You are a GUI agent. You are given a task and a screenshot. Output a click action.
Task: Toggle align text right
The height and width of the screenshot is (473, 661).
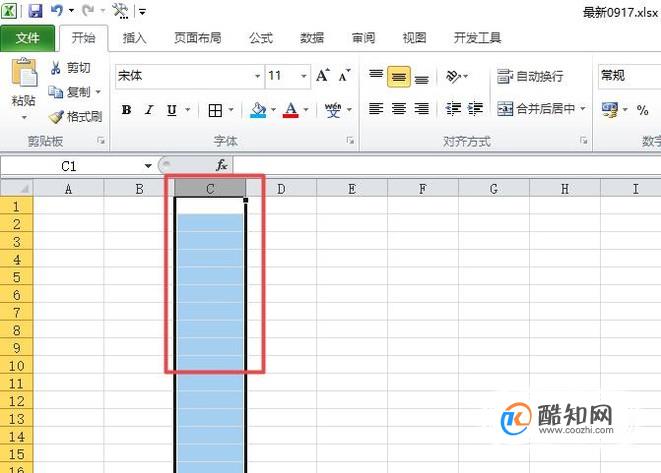tap(422, 109)
